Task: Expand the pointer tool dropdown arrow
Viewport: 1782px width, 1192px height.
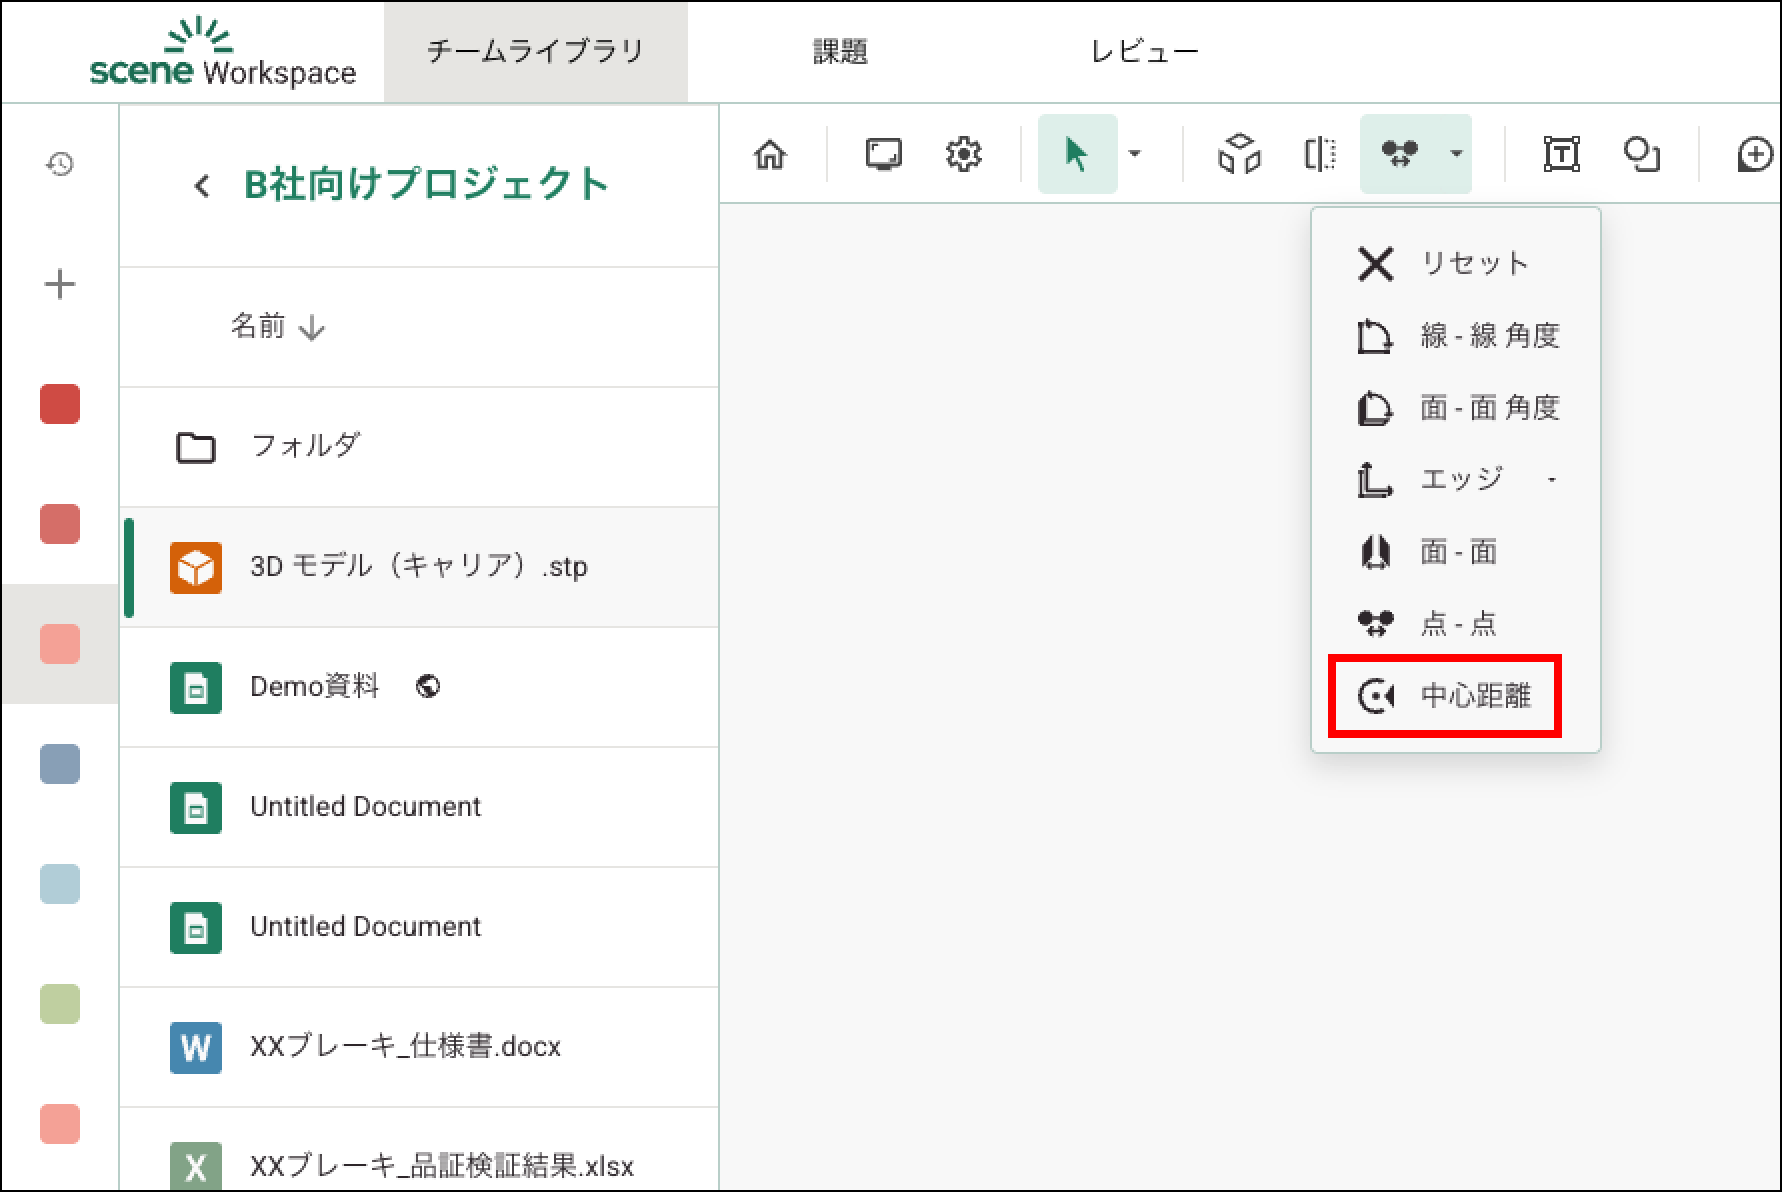Action: coord(1134,154)
